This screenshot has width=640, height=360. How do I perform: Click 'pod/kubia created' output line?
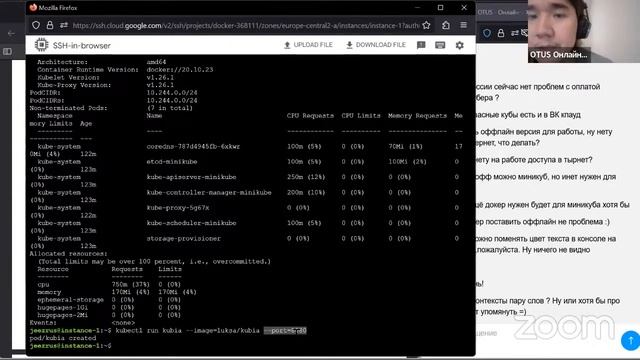coord(63,338)
